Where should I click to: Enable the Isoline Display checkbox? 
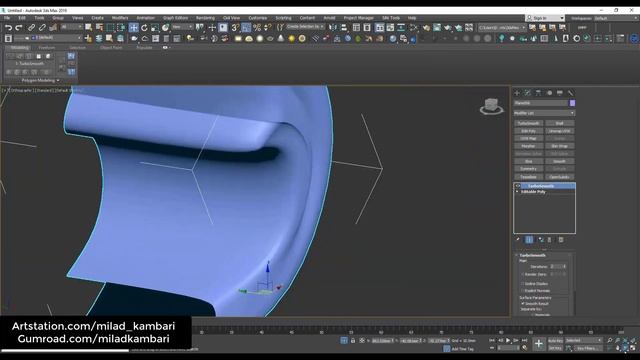(523, 283)
